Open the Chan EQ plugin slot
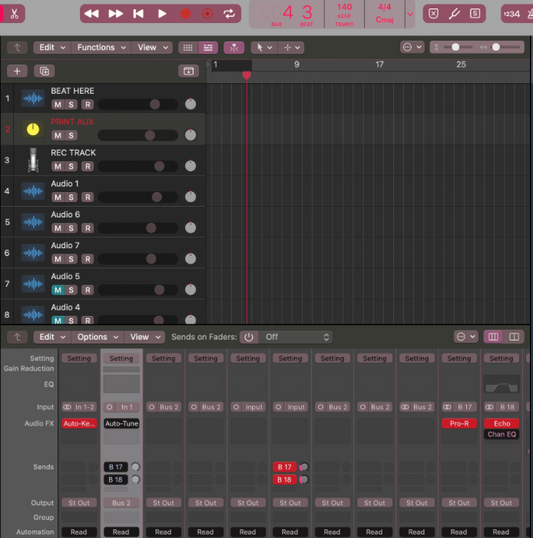This screenshot has height=538, width=533. 501,434
